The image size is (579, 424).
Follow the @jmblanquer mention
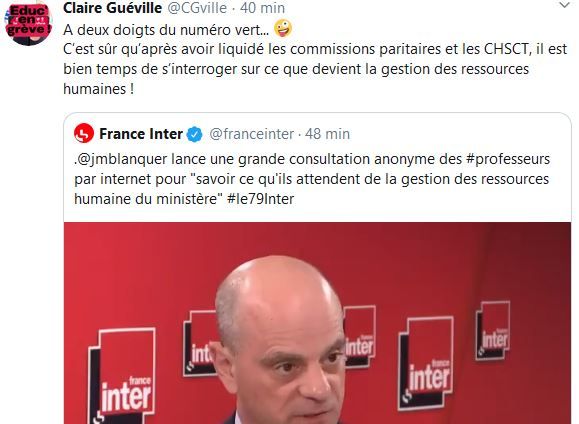click(x=120, y=159)
